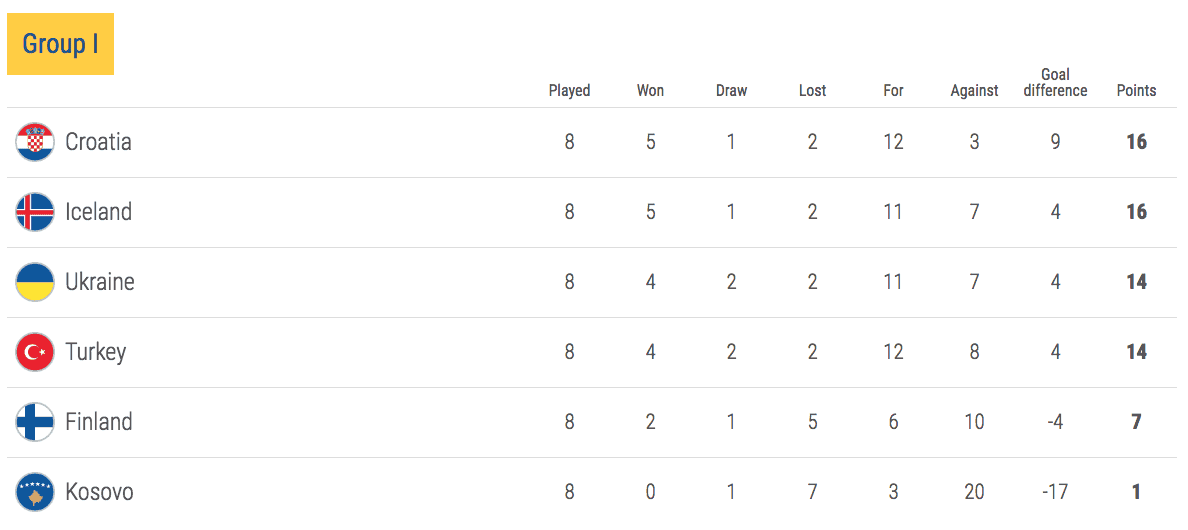The image size is (1188, 530).
Task: Select Kosovo's -17 goal difference
Action: (x=1055, y=492)
